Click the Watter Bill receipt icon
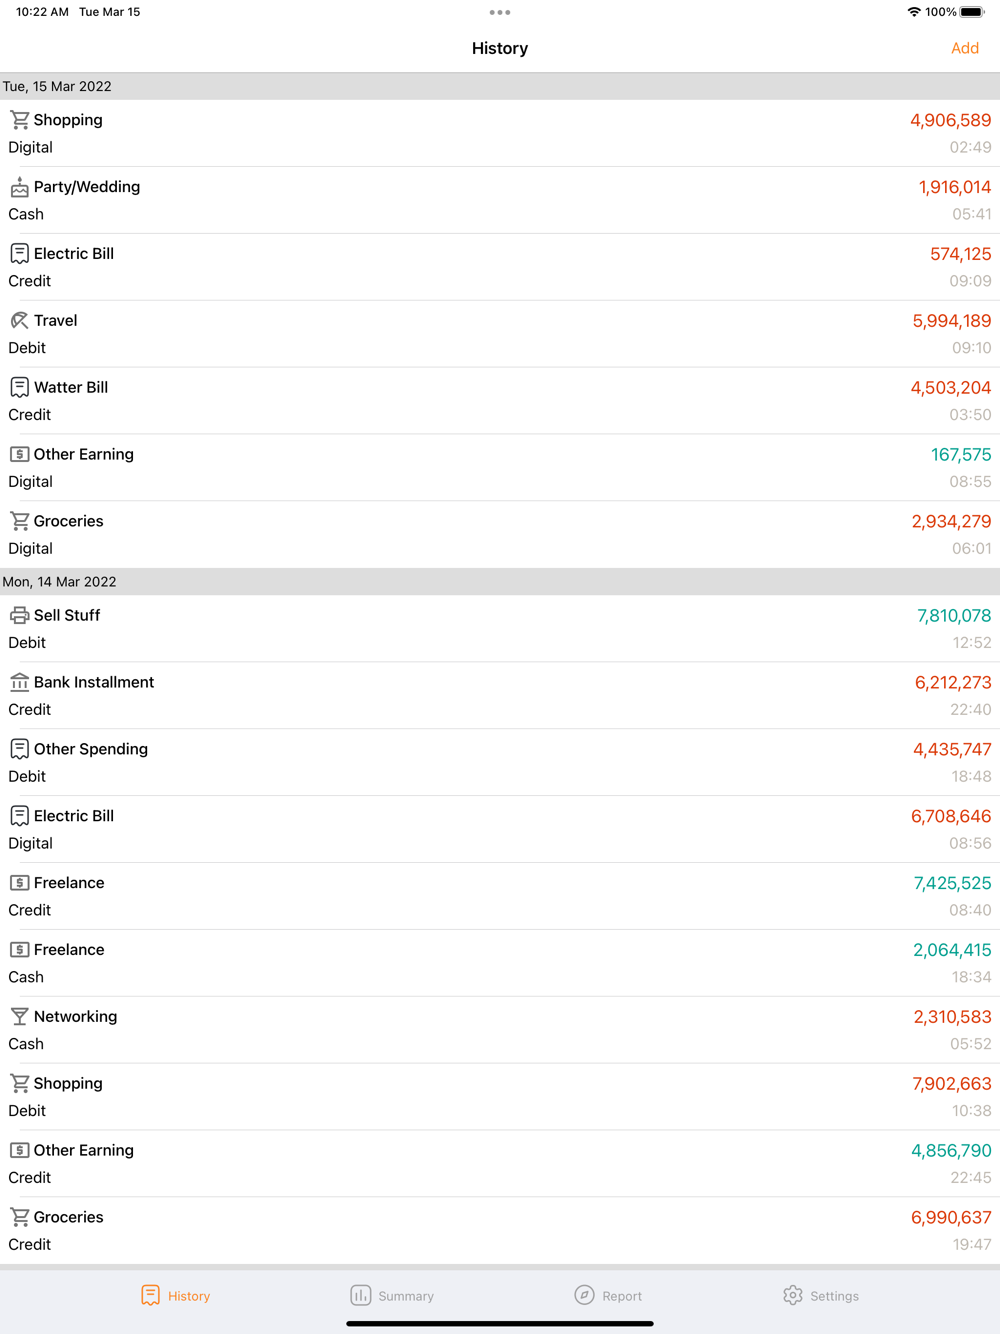Screen dimensions: 1000x1334 [x=19, y=388]
